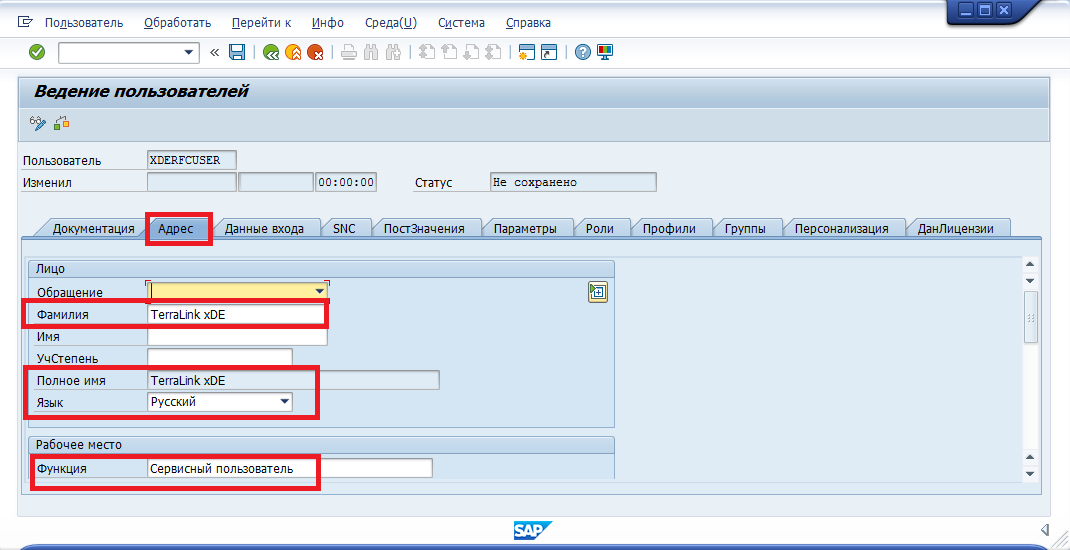
Task: Click the green Back arrow icon
Action: 271,52
